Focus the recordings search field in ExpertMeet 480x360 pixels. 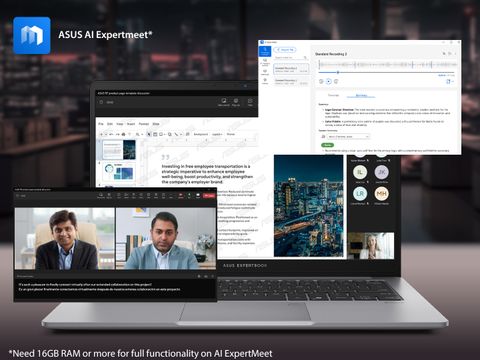coord(291,58)
